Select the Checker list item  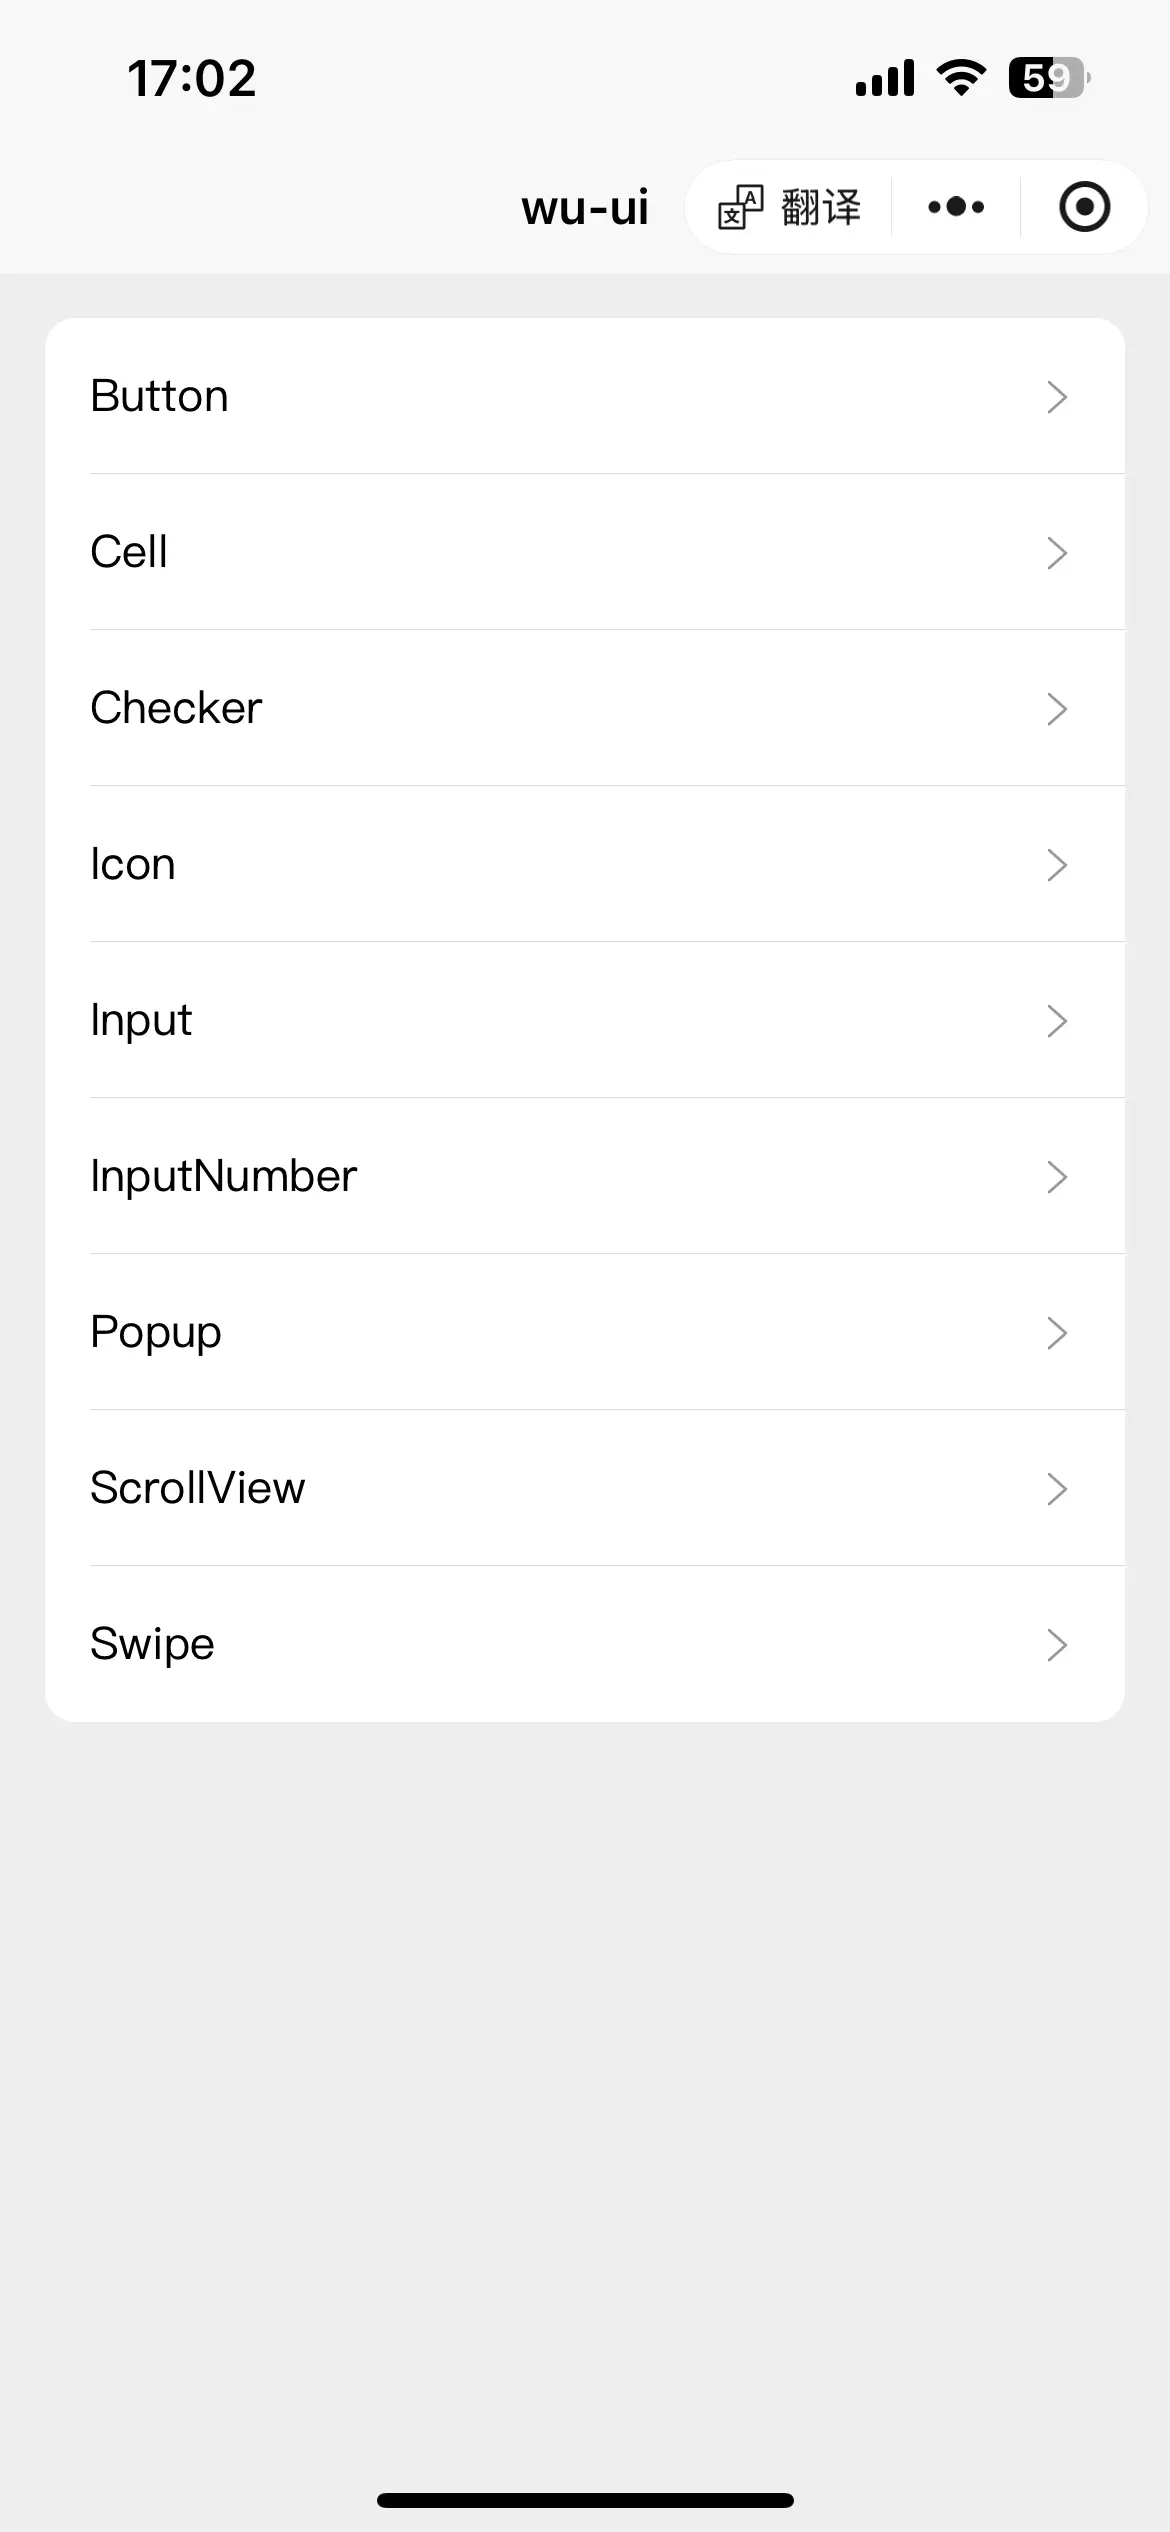click(585, 708)
